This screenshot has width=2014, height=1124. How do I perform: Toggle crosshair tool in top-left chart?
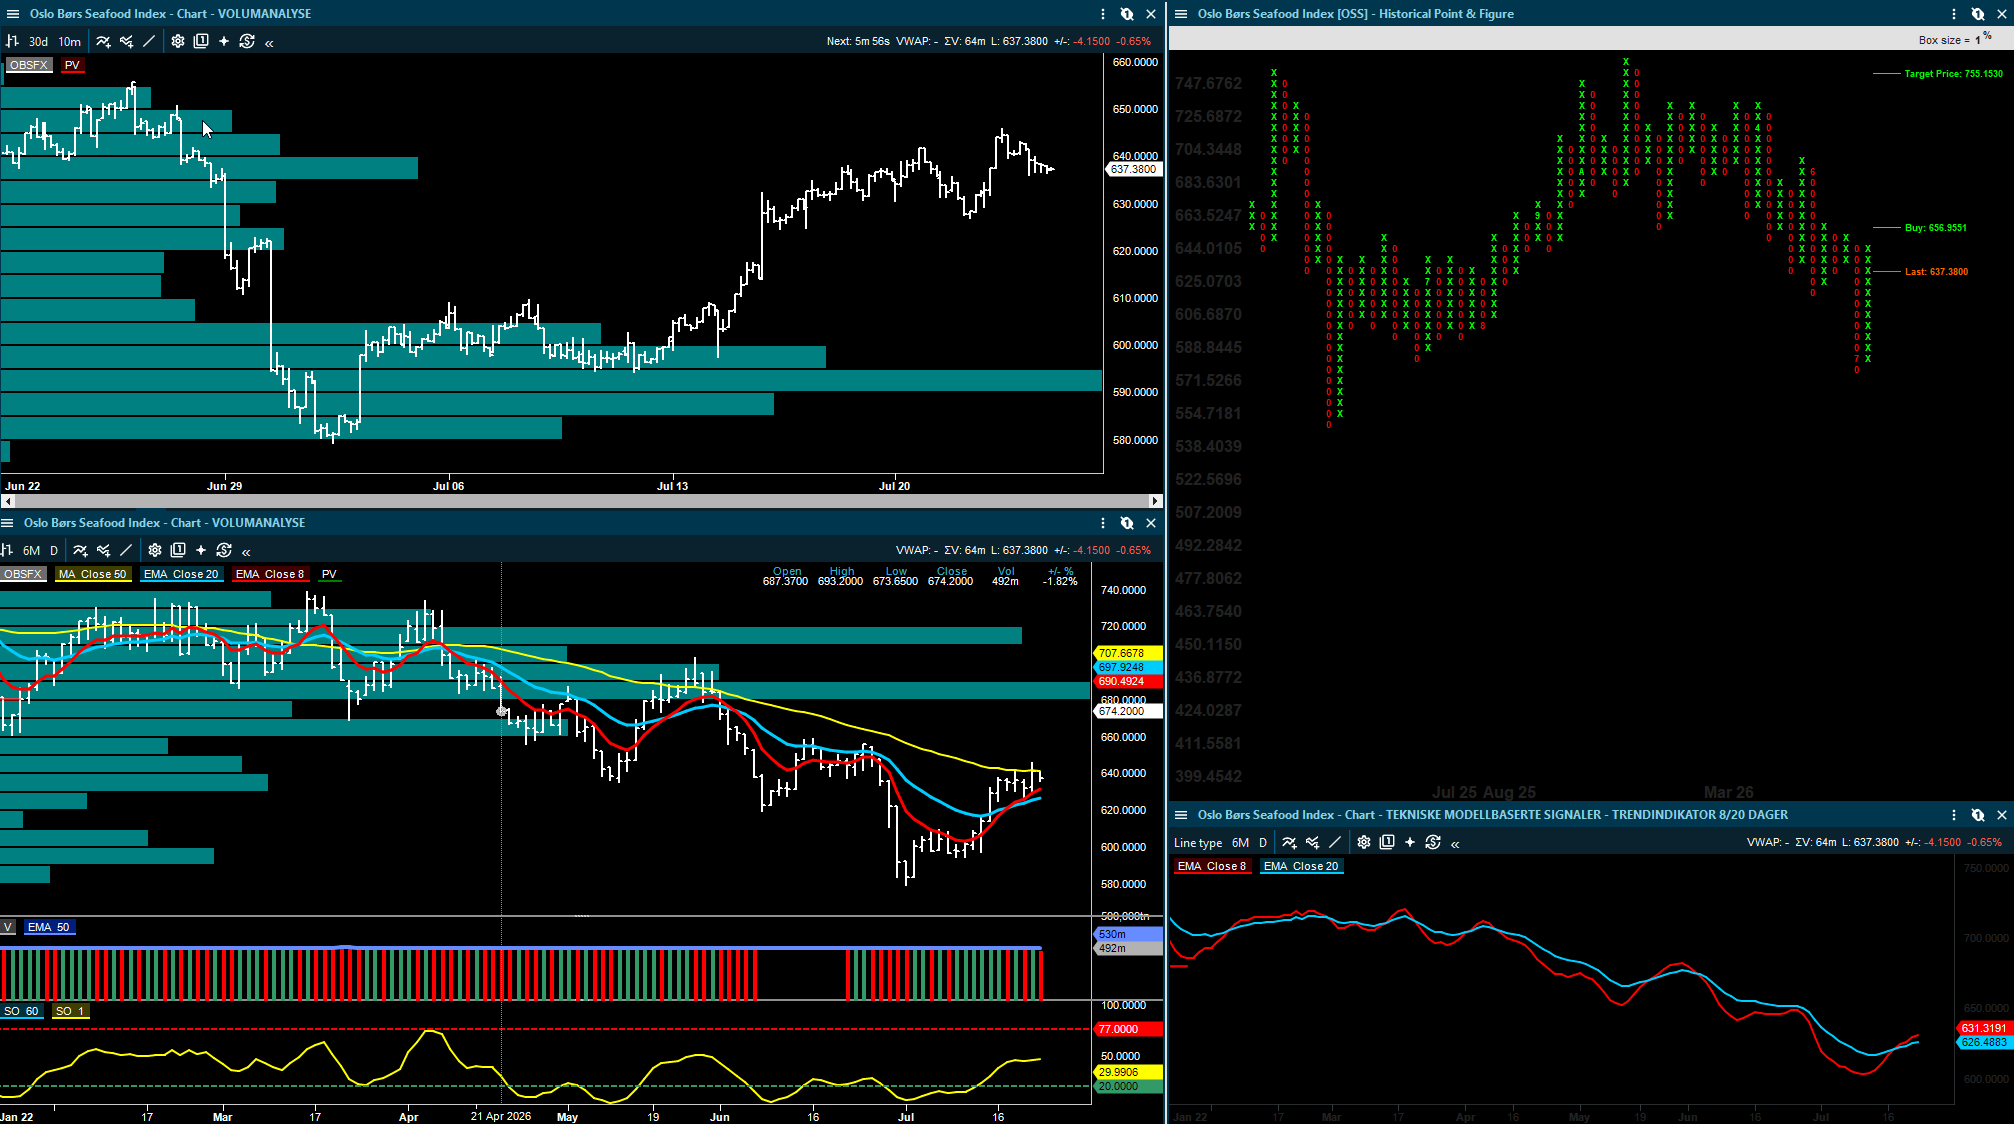(x=224, y=41)
